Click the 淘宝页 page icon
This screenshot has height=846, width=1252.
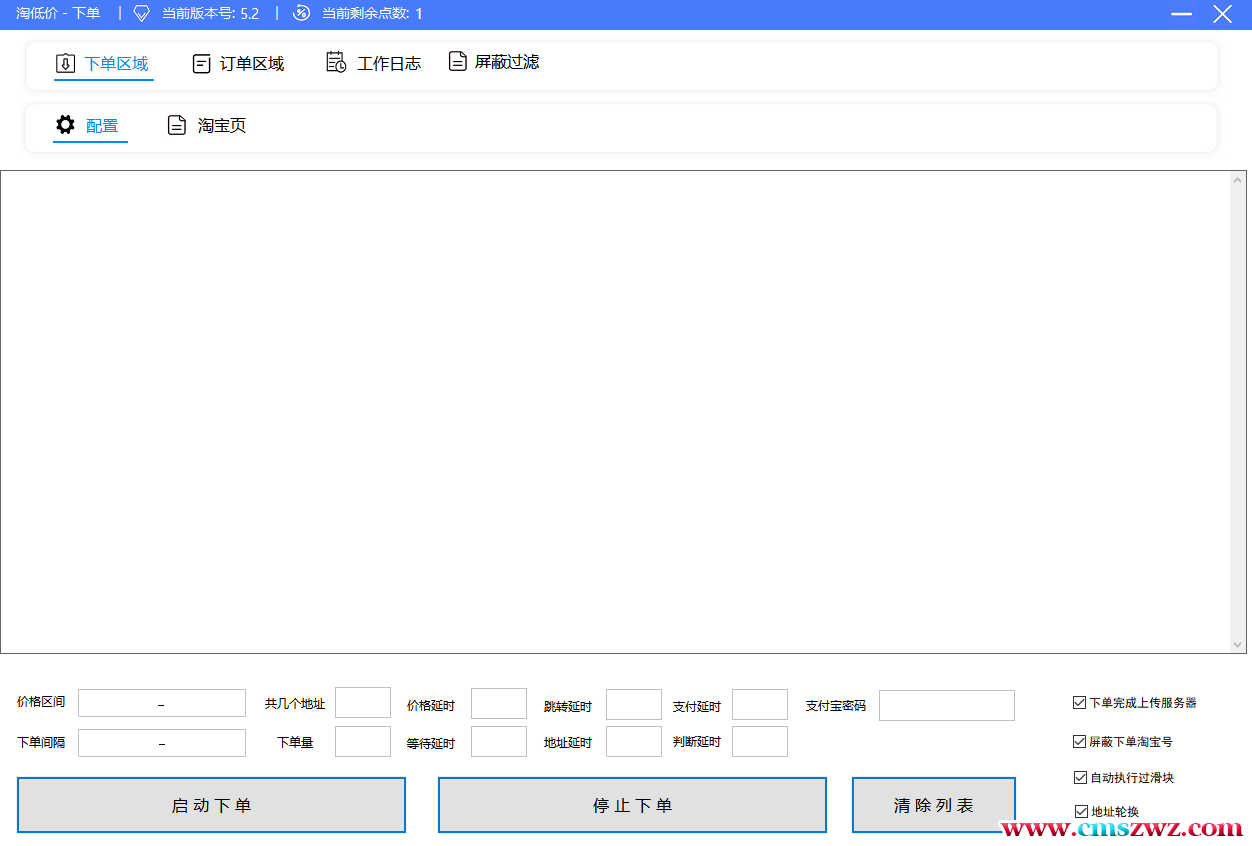point(177,125)
